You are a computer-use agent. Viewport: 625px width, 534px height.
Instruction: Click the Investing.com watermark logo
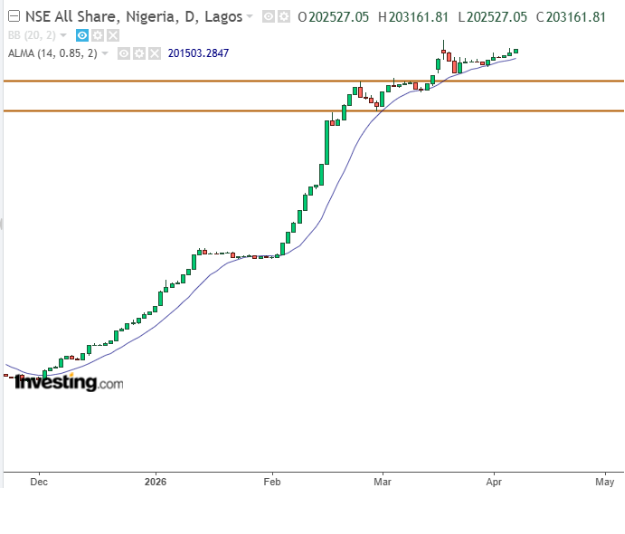68,383
